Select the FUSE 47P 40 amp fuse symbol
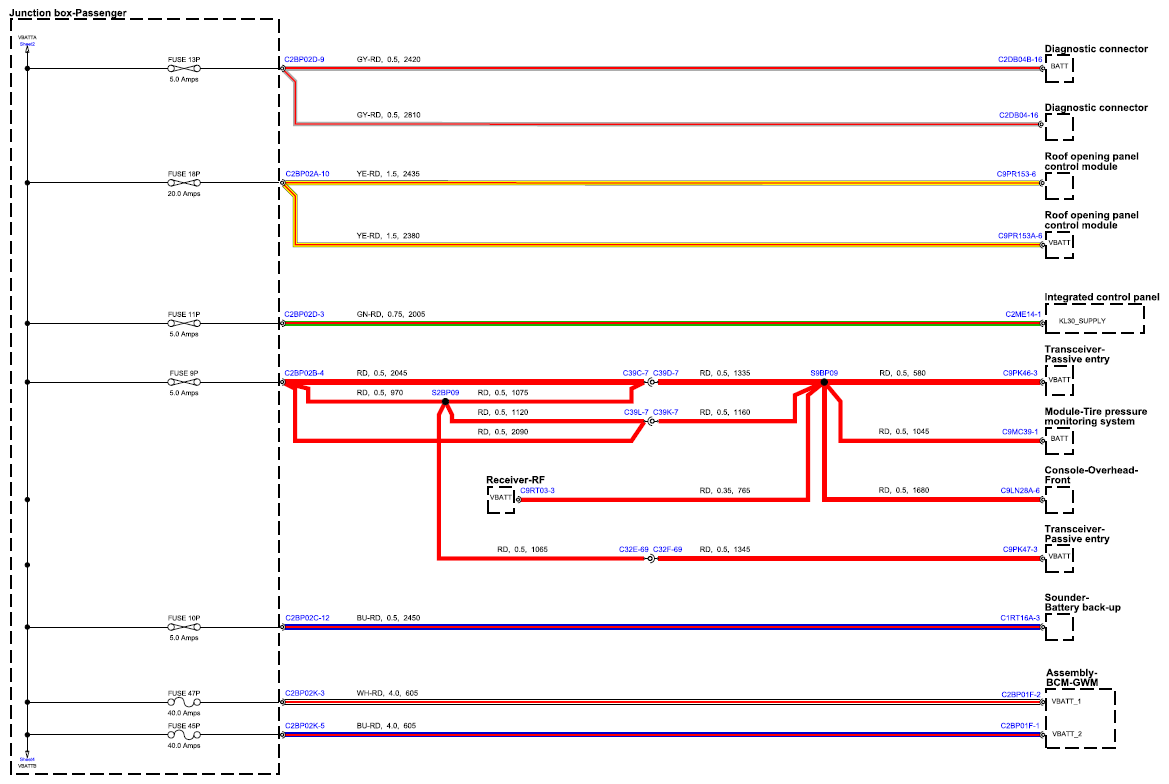Screen dimensions: 1169x784 tap(184, 702)
